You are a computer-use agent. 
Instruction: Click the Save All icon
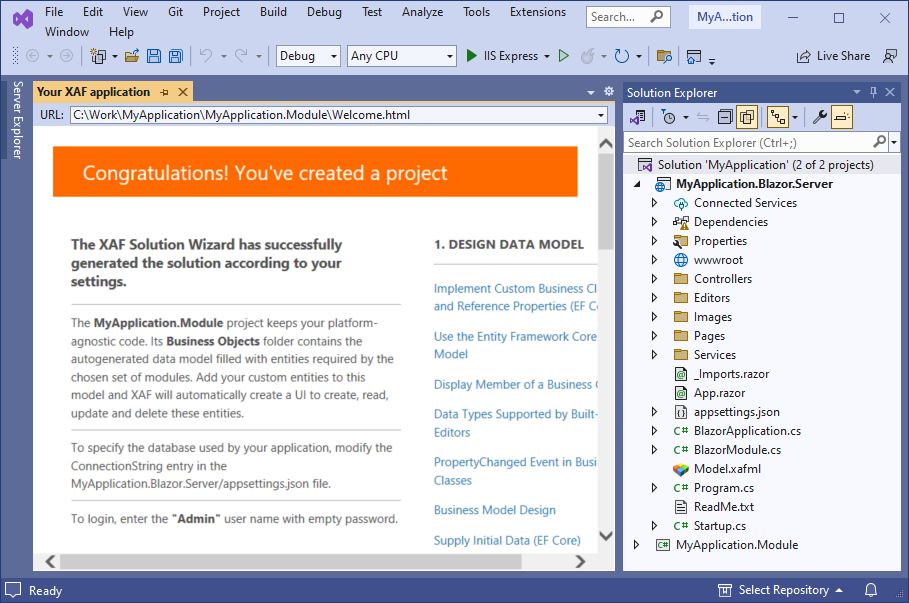[x=176, y=56]
